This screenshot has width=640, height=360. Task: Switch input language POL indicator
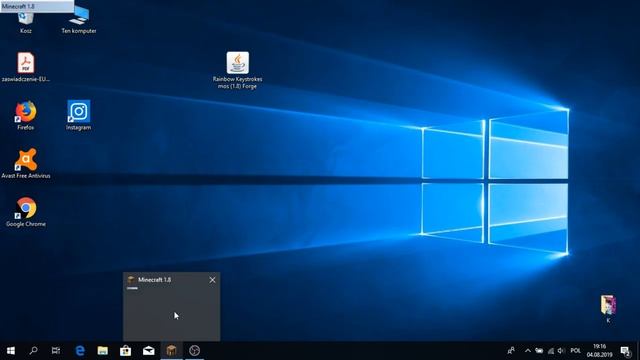(x=576, y=351)
